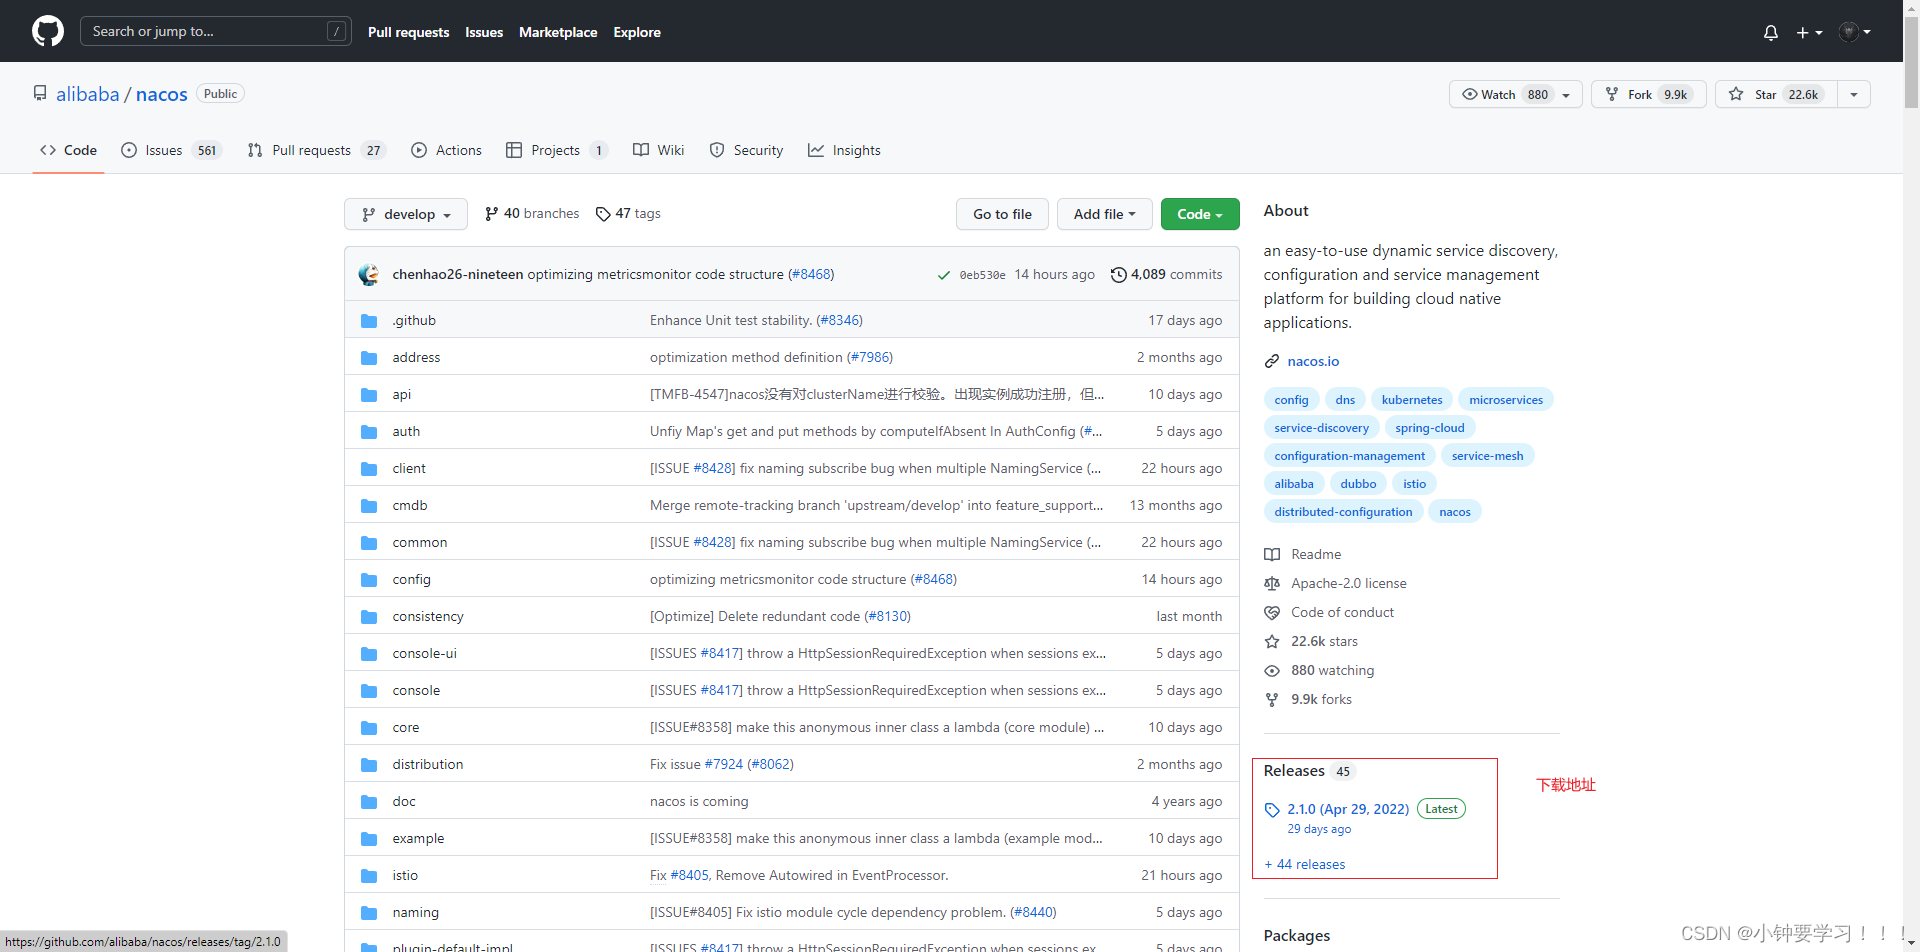
Task: Switch to repository Pull requests tab
Action: (316, 150)
